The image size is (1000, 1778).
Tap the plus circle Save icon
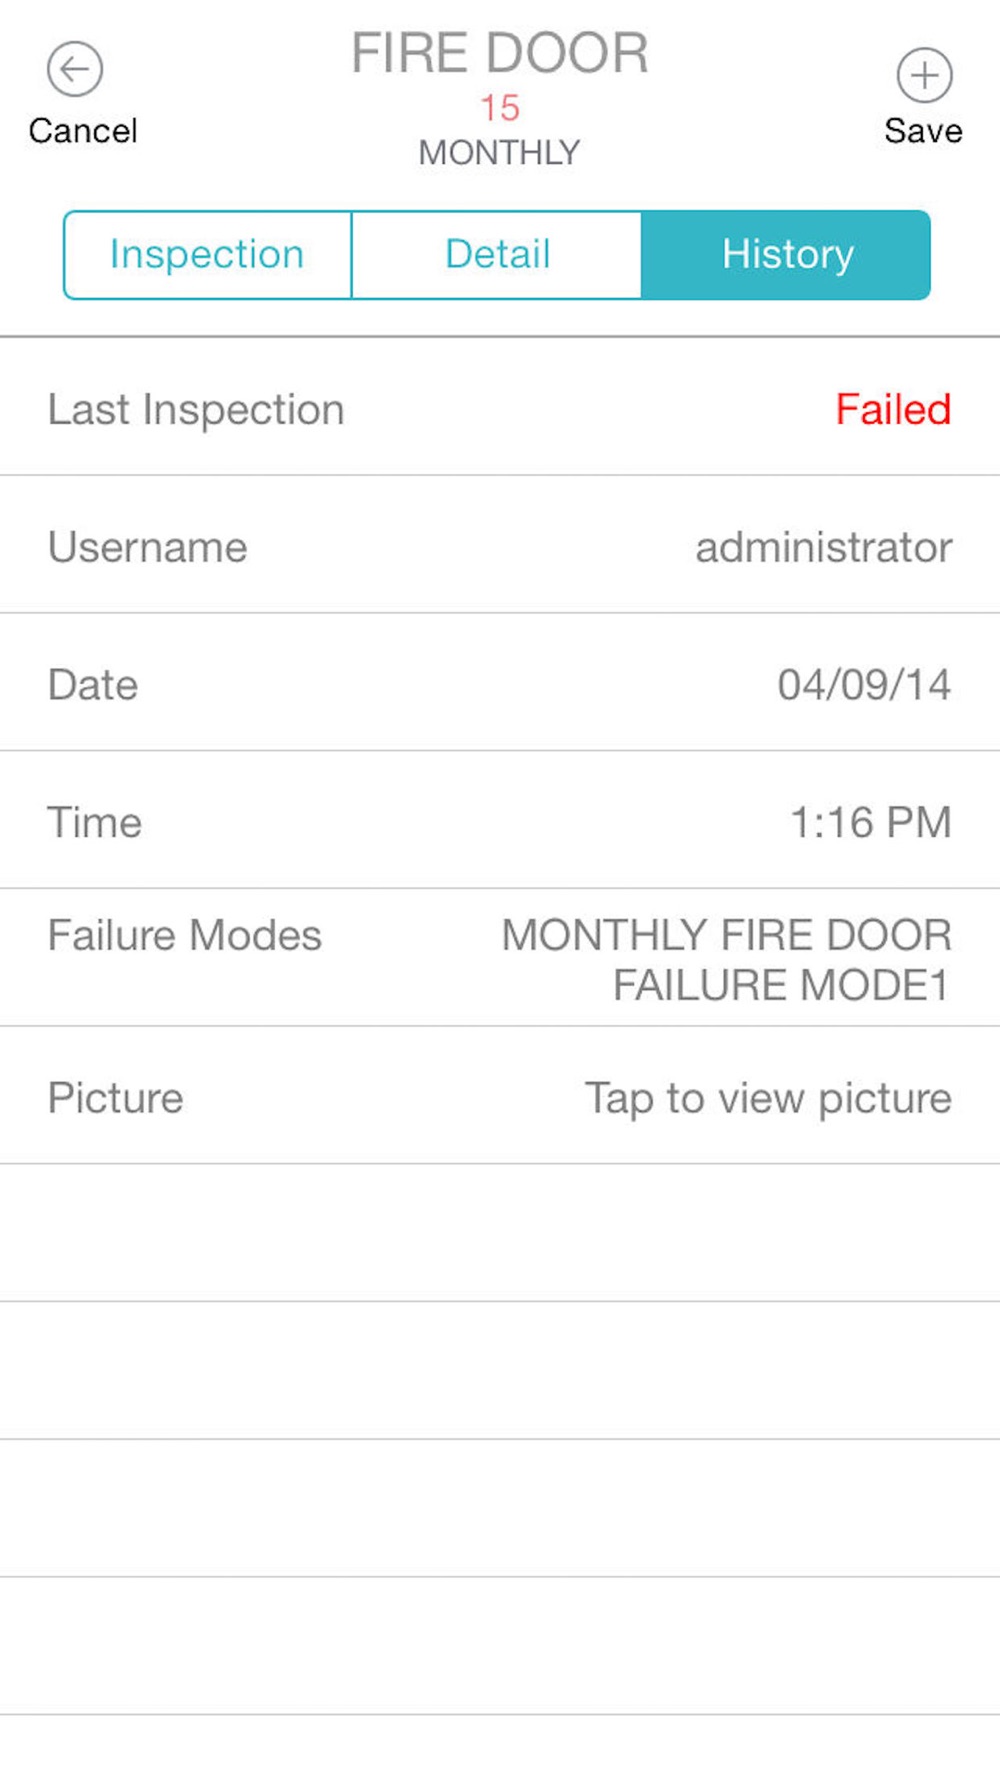click(924, 76)
